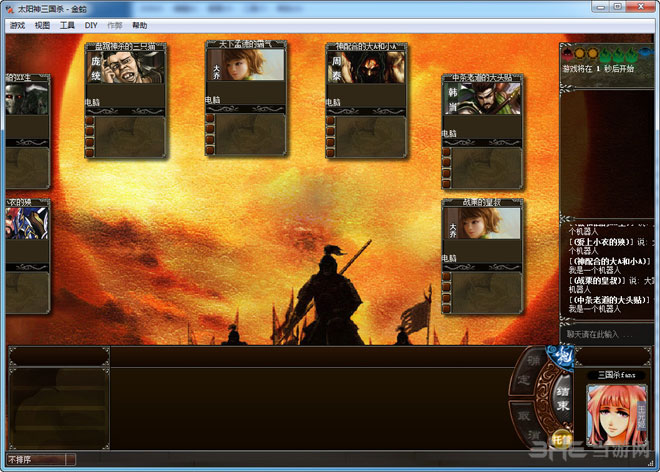This screenshot has height=472, width=660.
Task: Click the armored general portrait on left-edge card
Action: click(27, 223)
